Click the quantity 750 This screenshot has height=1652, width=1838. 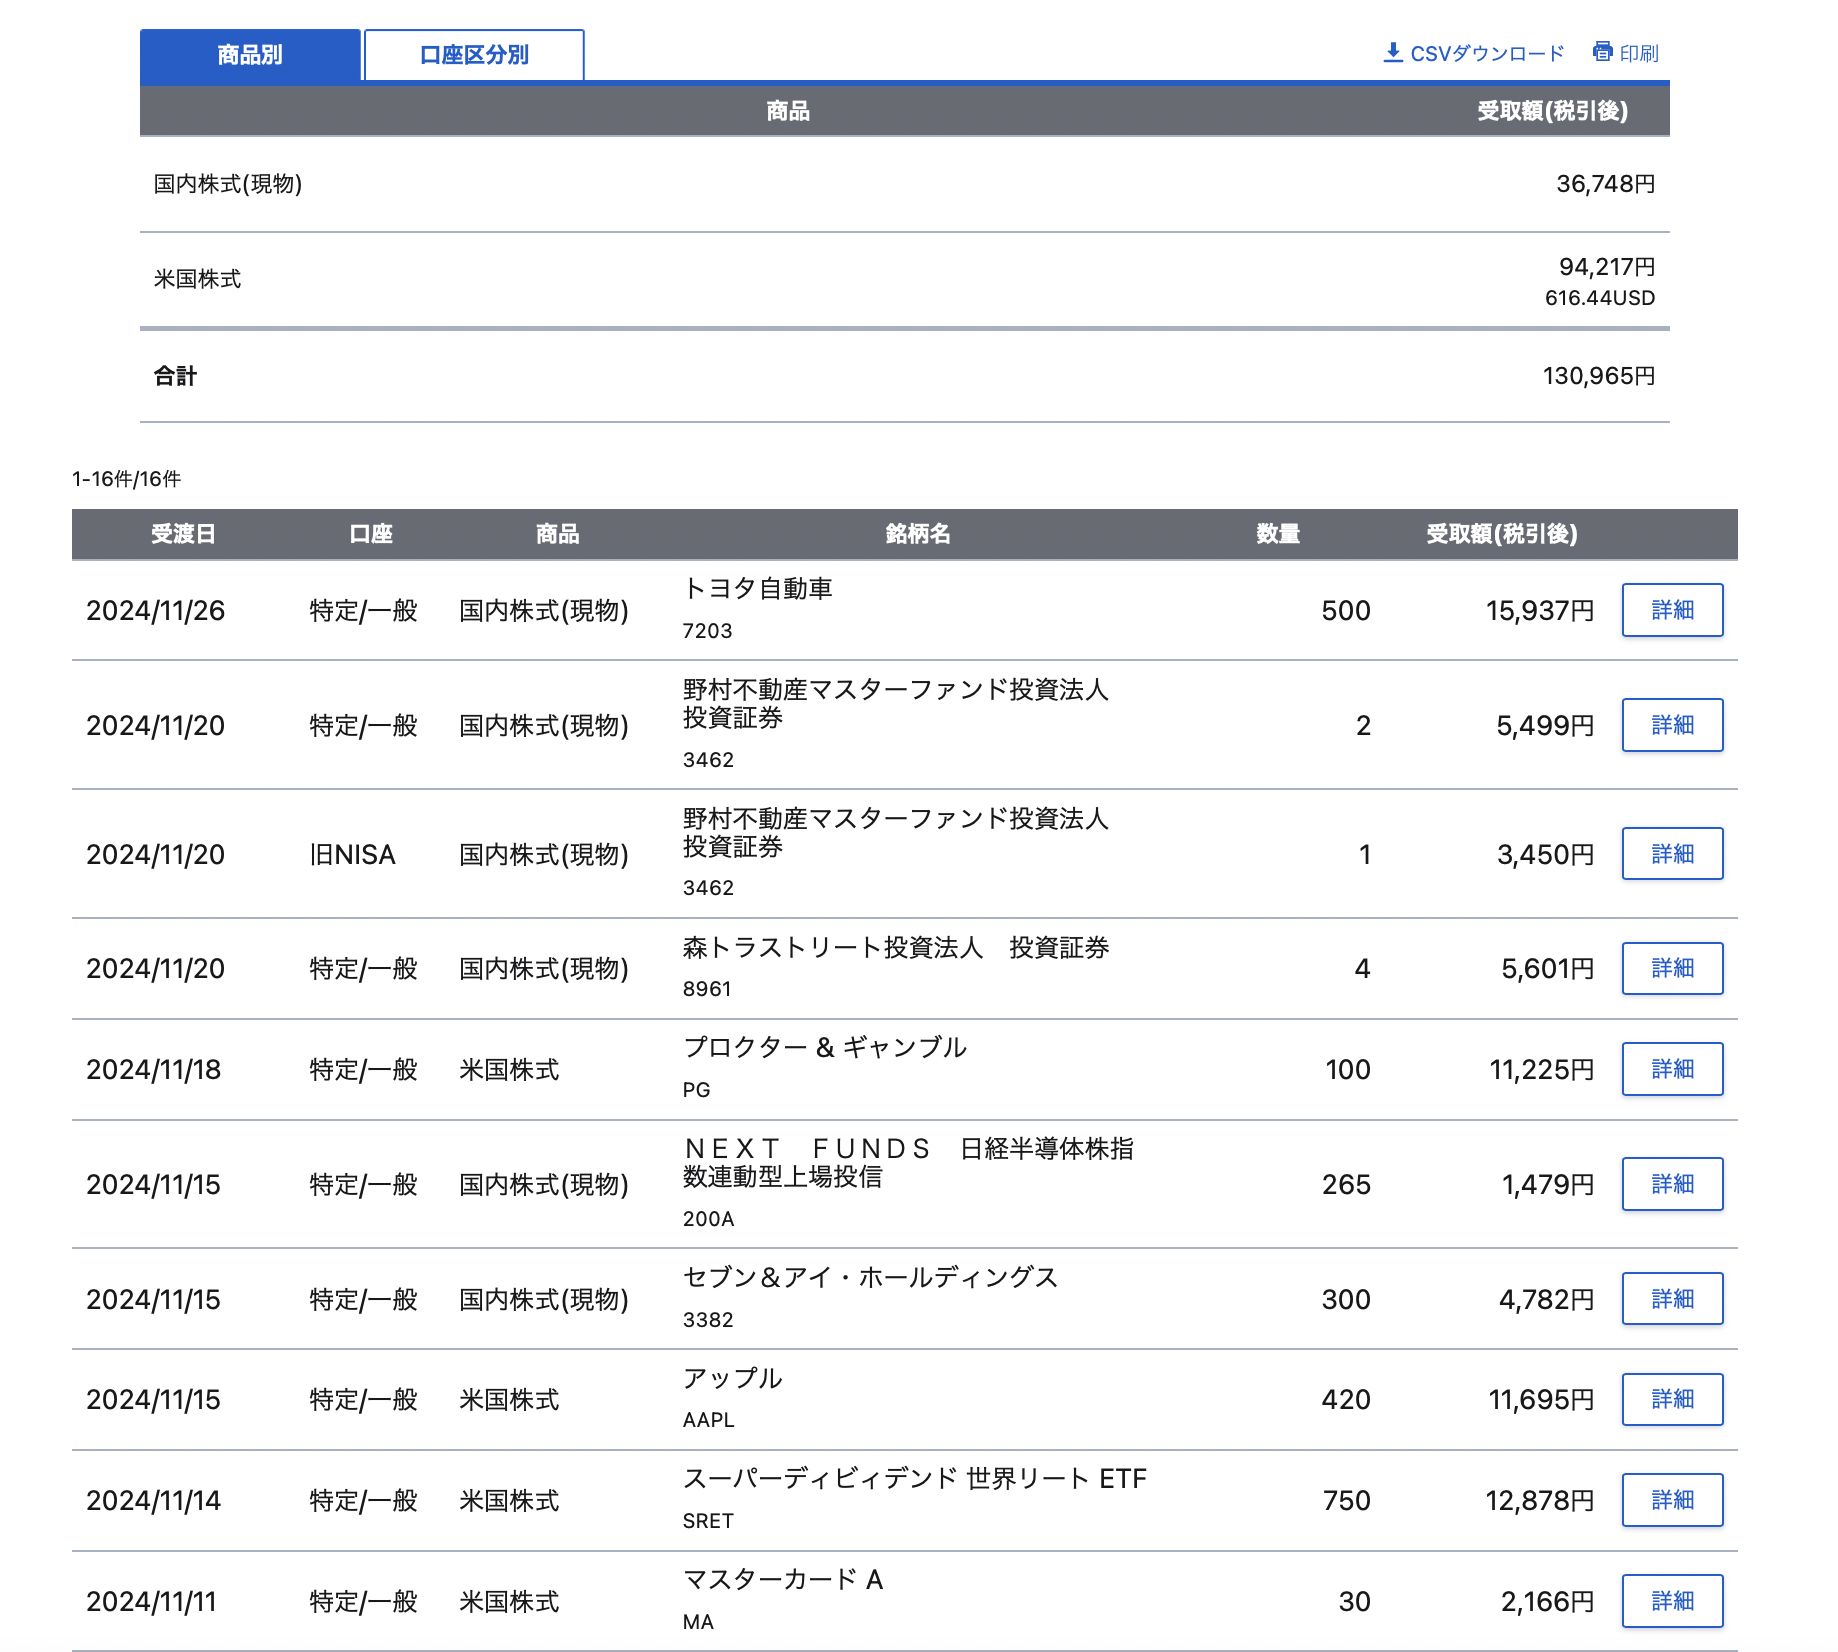(x=1347, y=1501)
